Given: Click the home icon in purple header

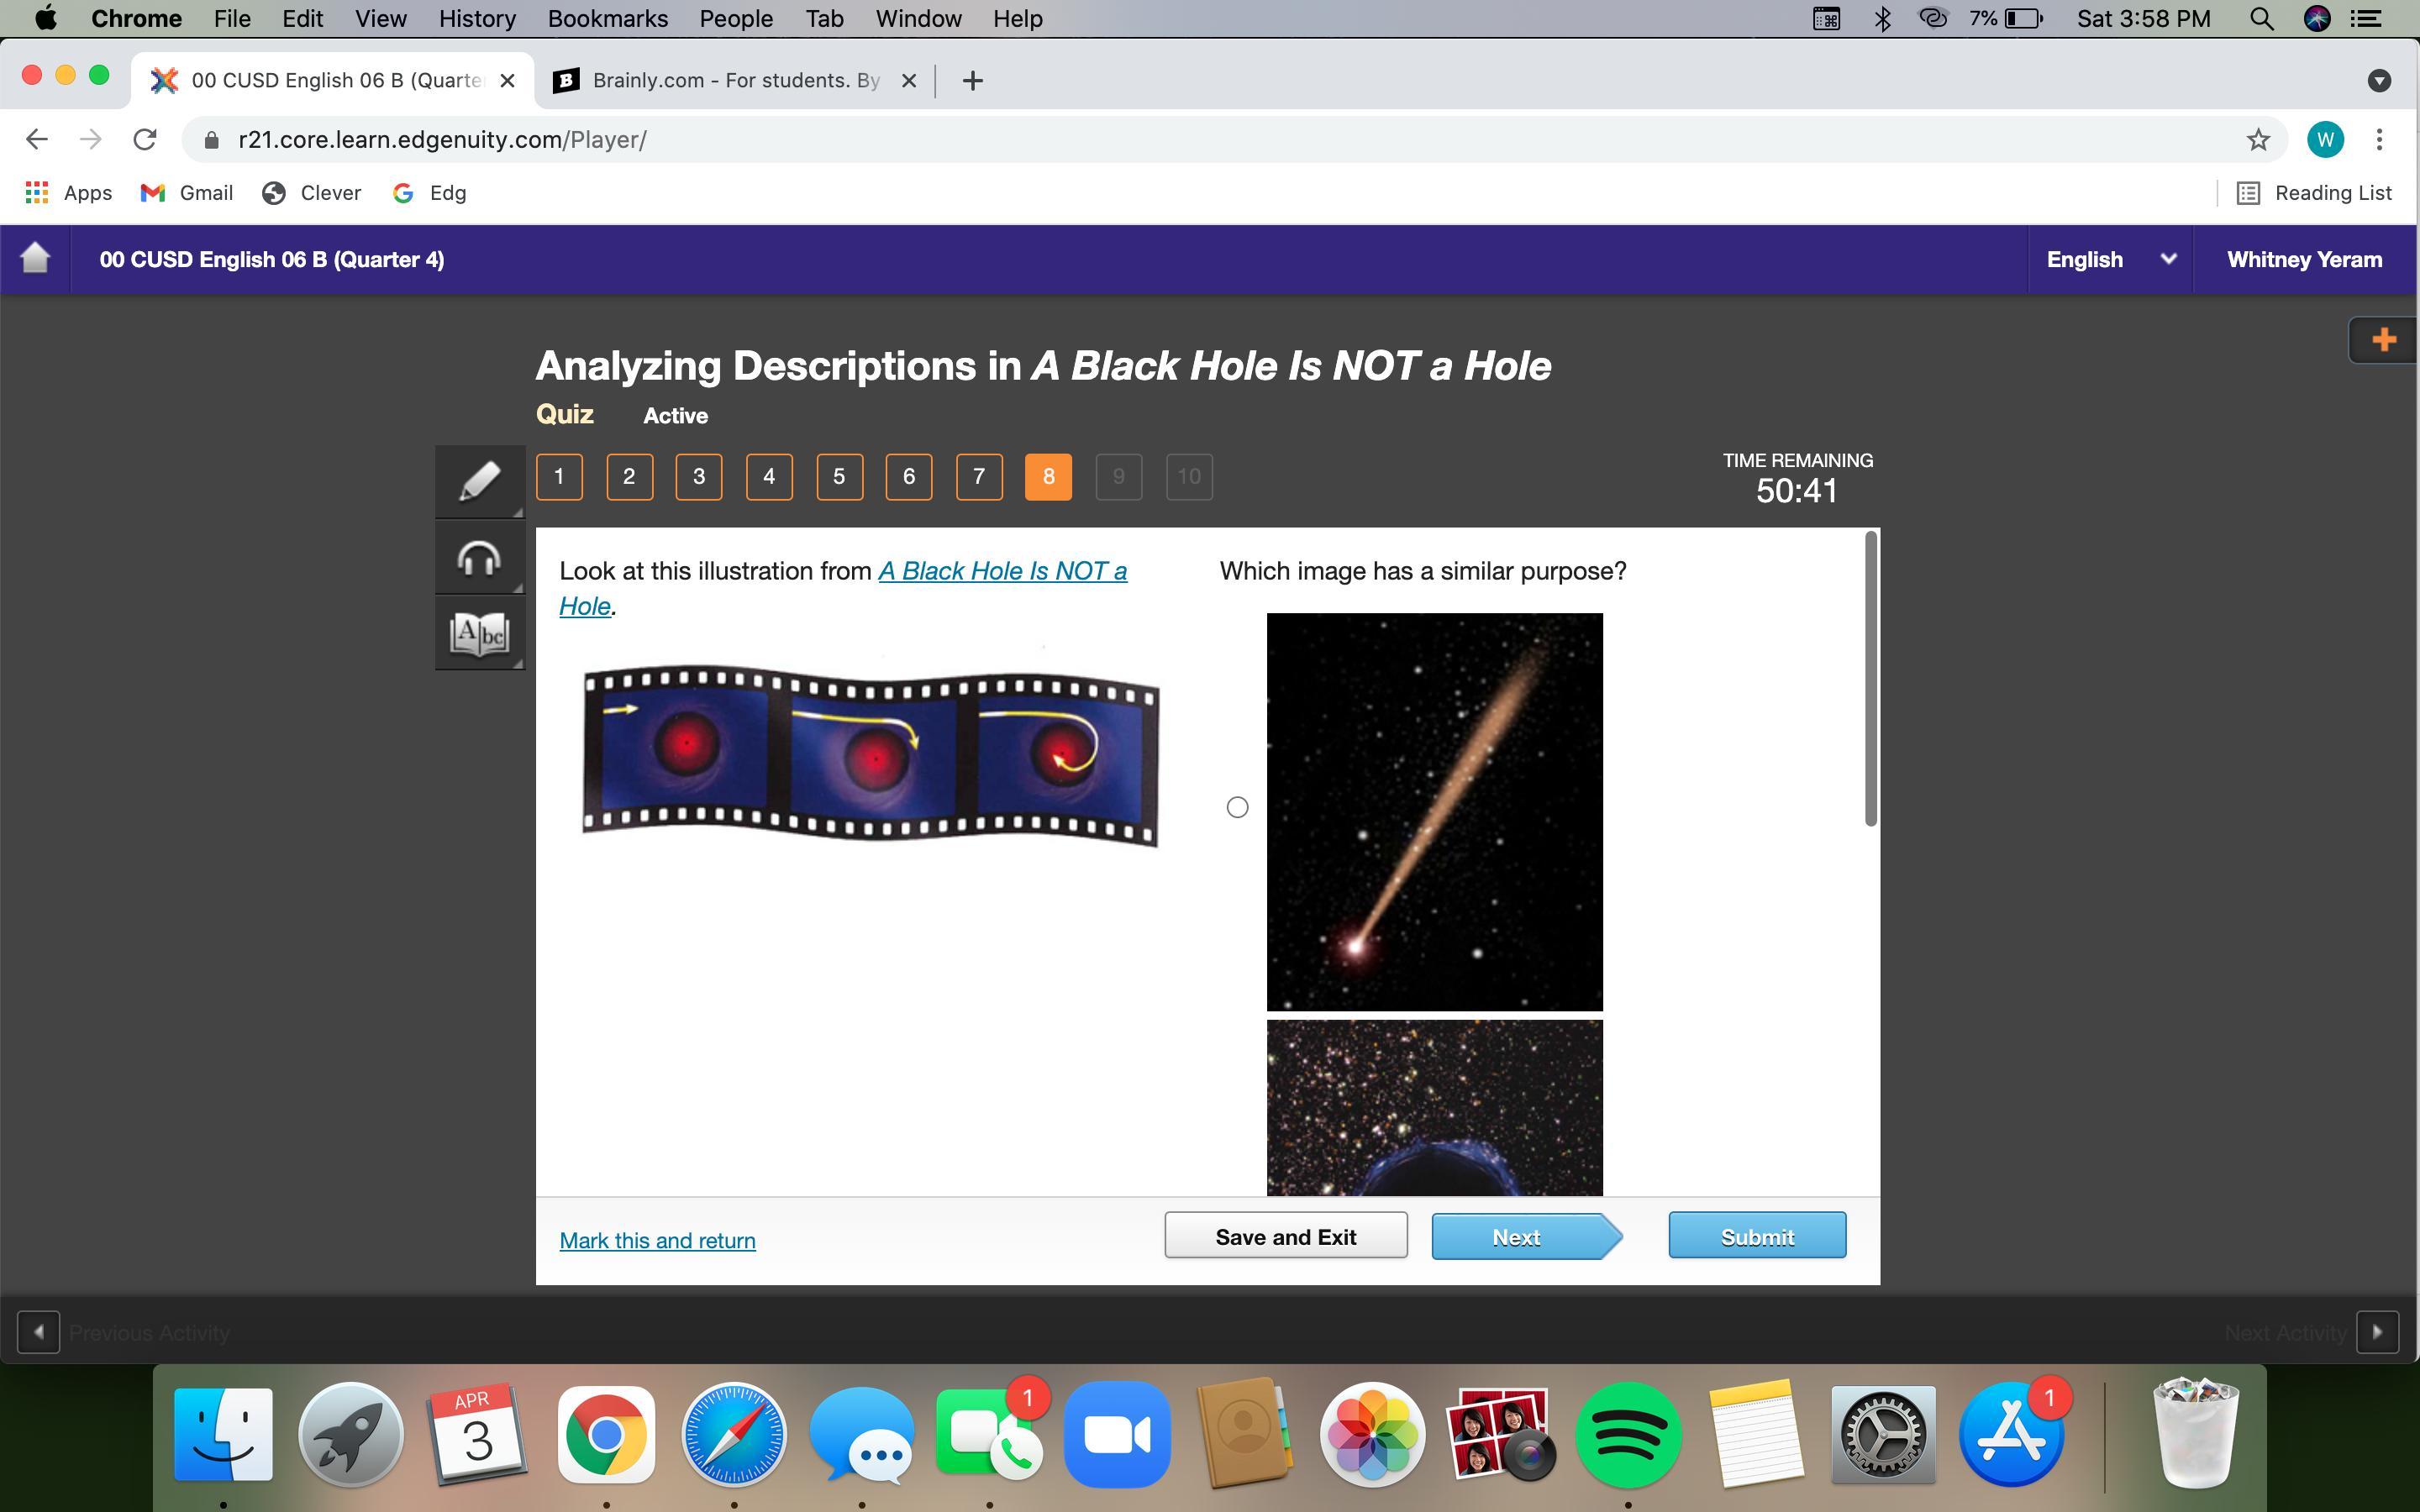Looking at the screenshot, I should (35, 259).
